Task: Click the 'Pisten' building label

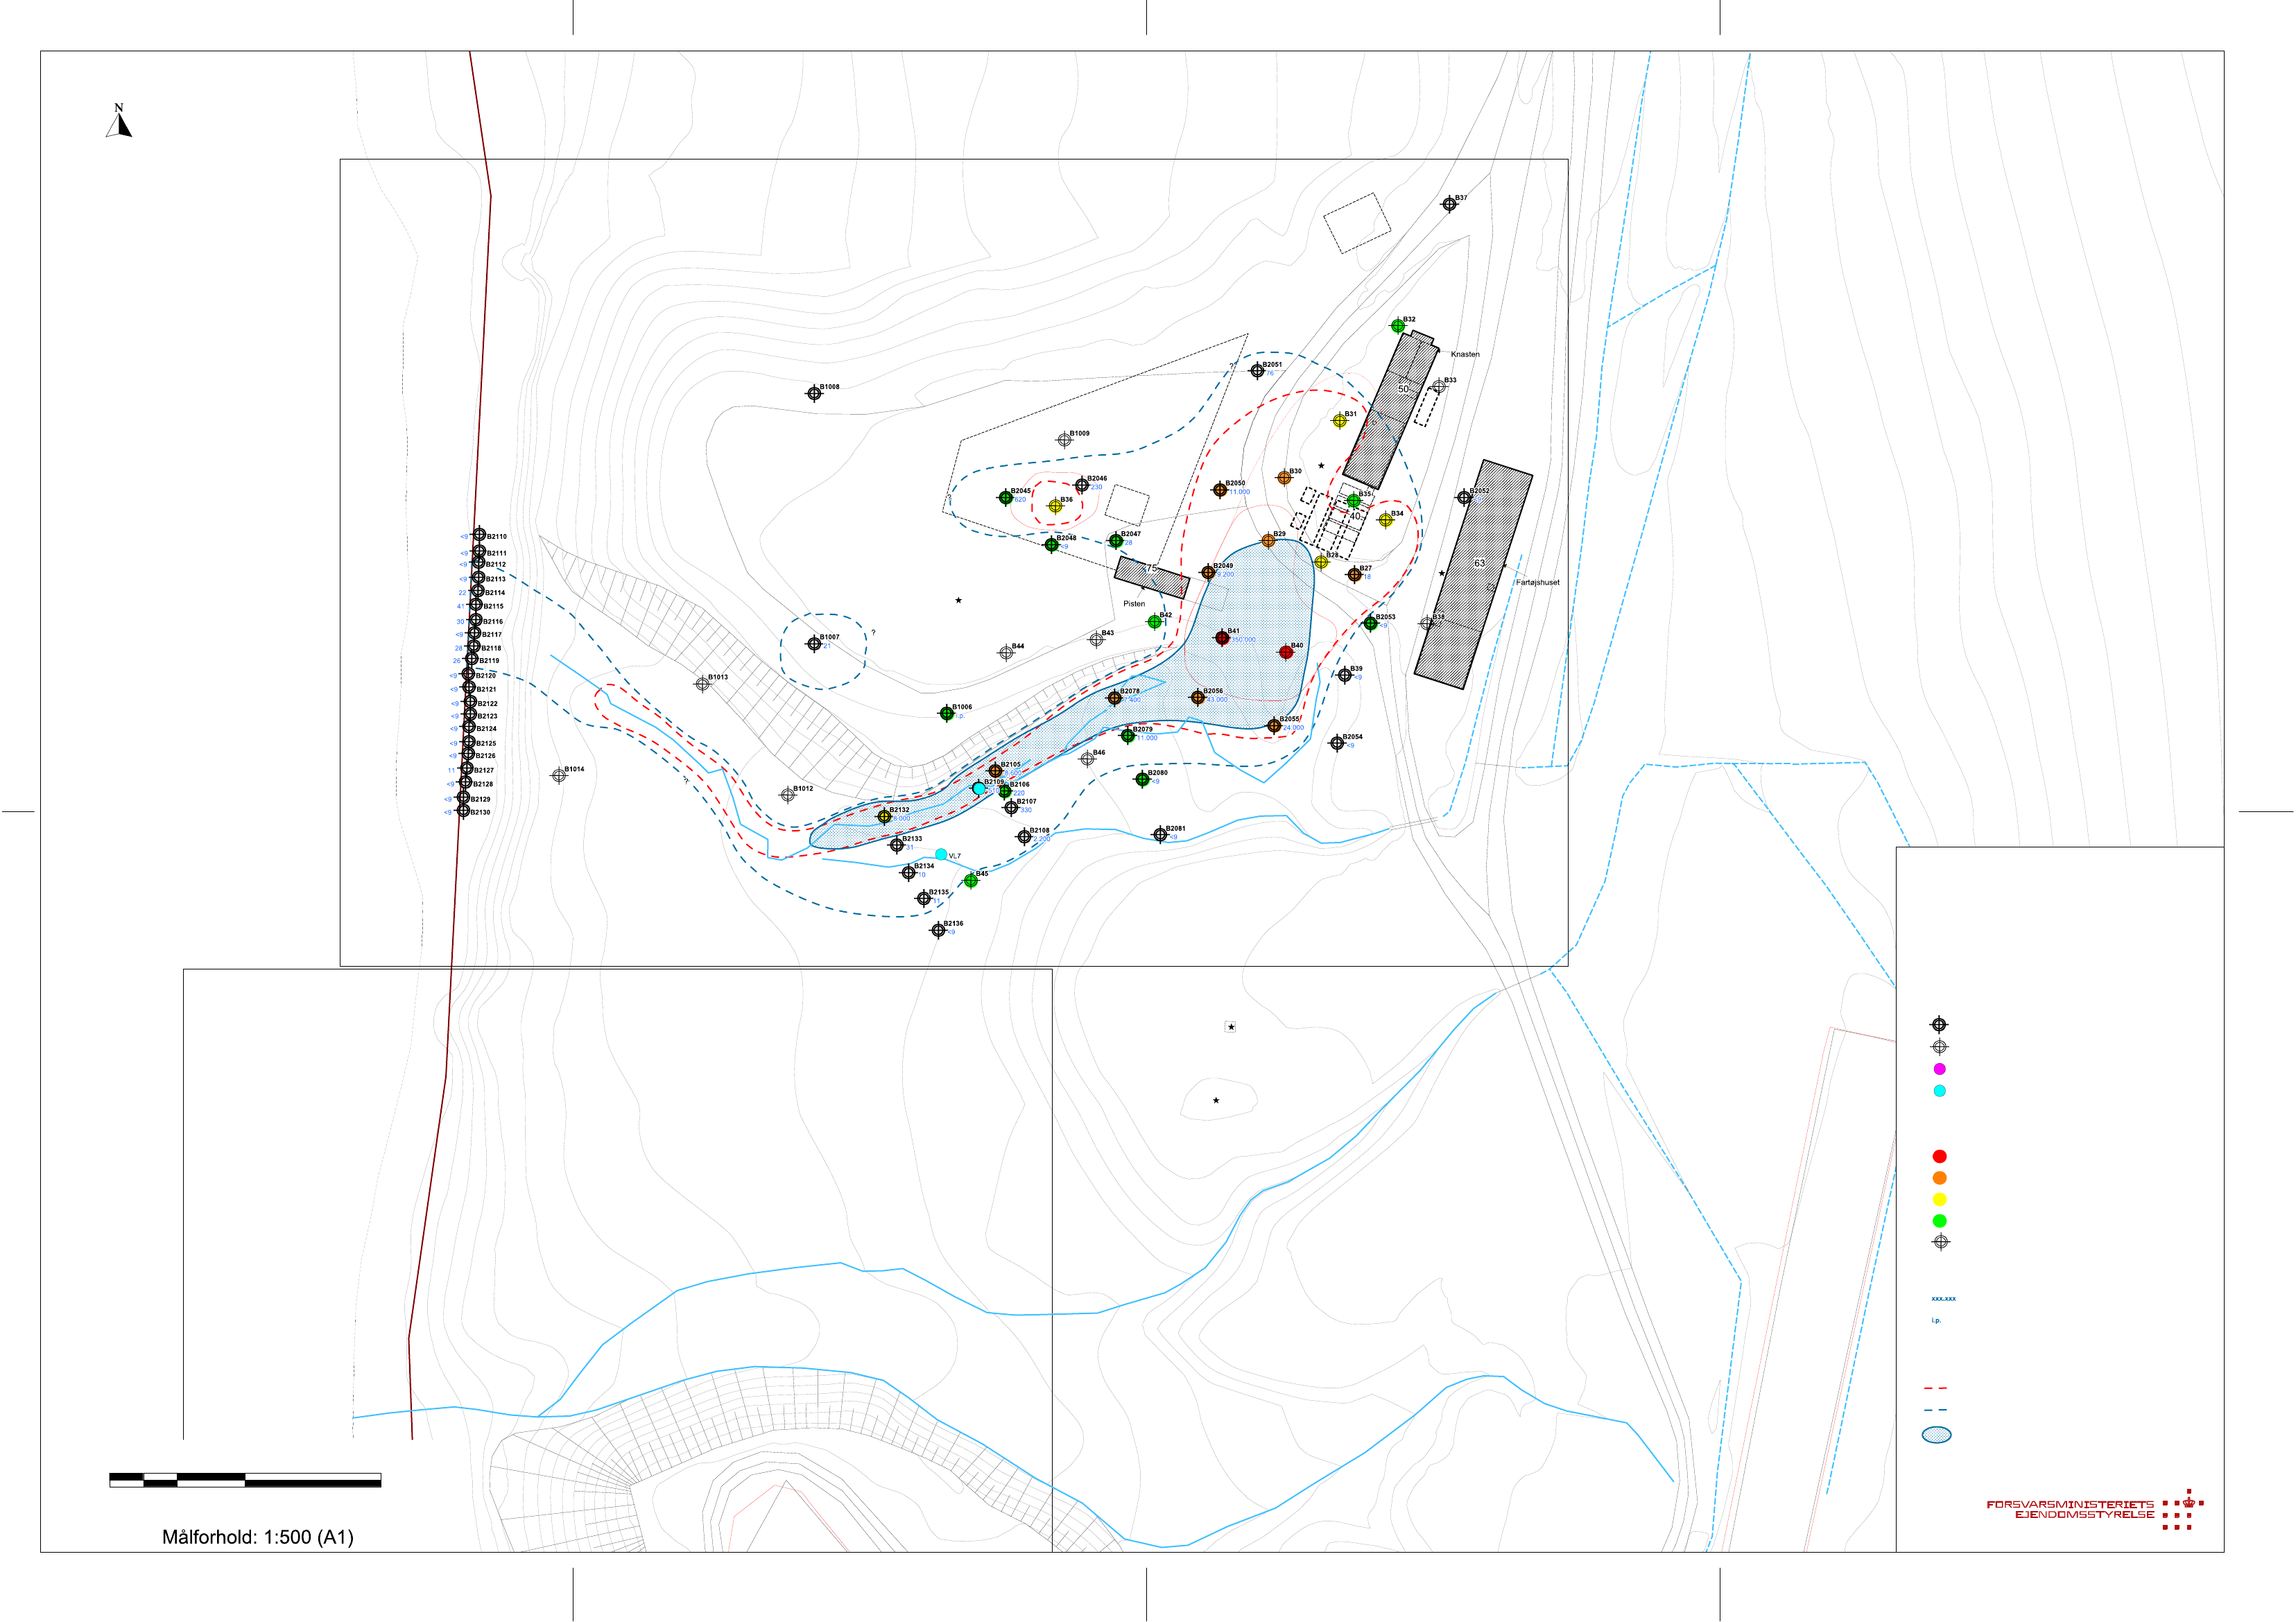Action: click(1134, 604)
